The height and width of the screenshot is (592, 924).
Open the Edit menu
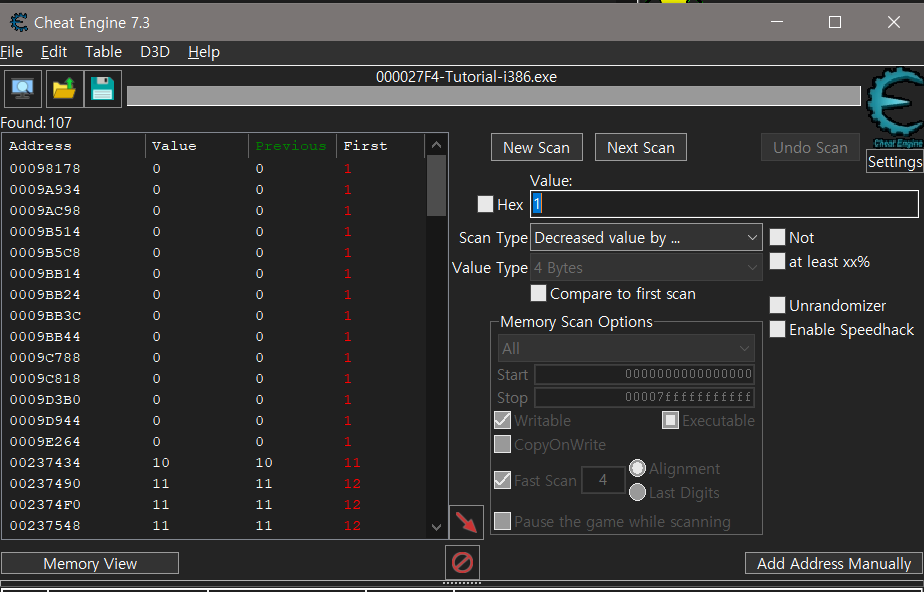[54, 52]
